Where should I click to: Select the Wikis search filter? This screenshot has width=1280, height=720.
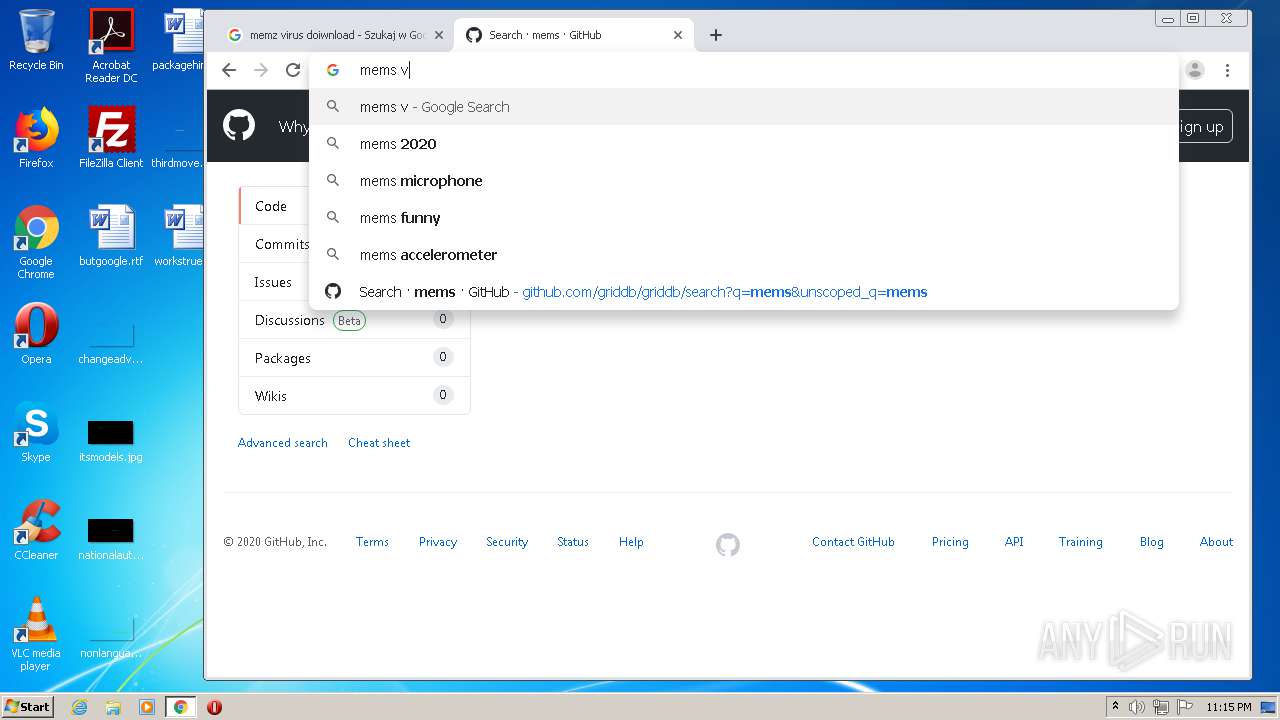354,396
